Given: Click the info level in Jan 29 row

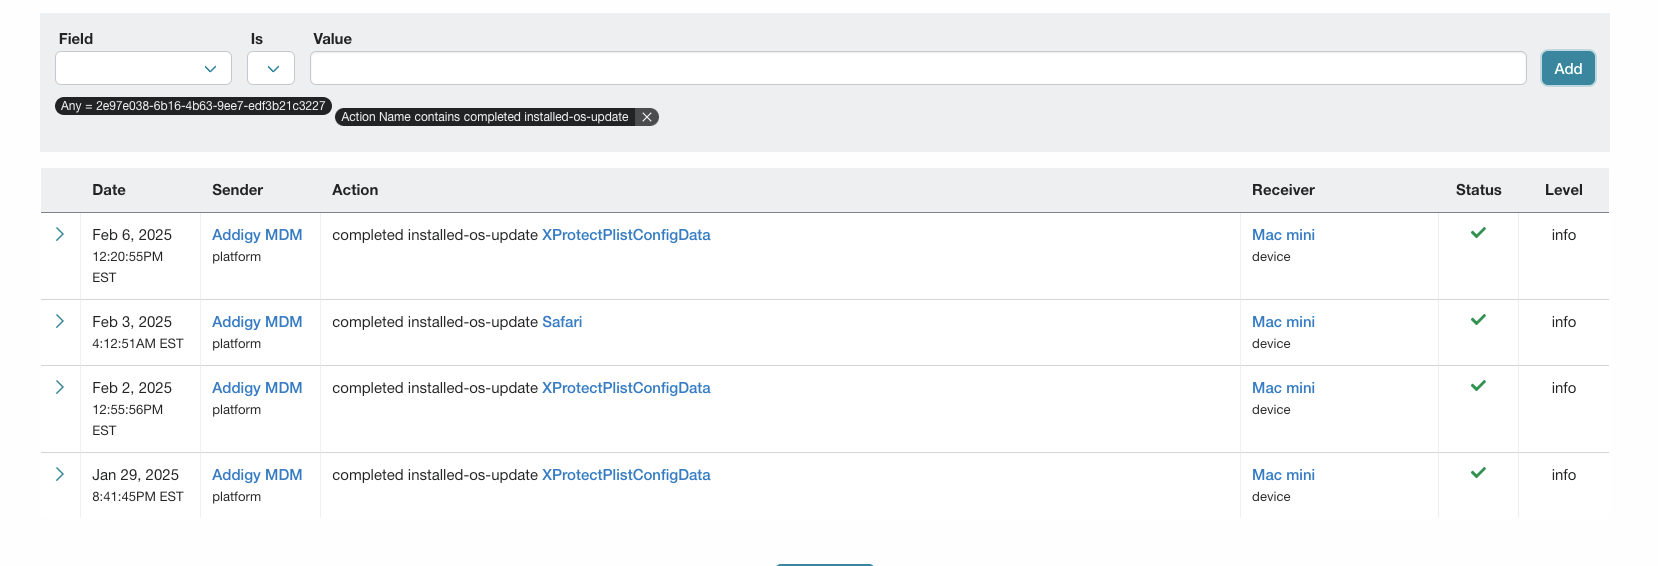Looking at the screenshot, I should [1563, 475].
